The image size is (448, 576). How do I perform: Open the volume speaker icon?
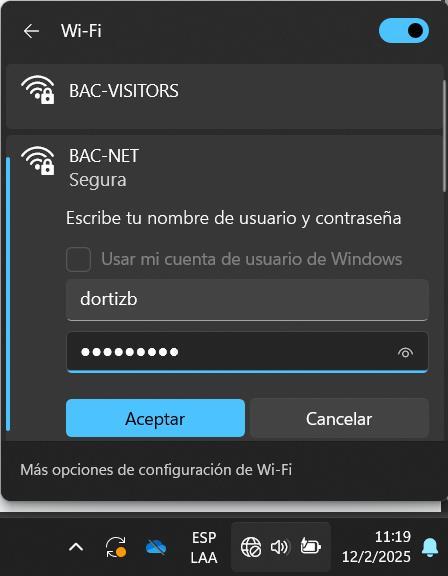pos(279,547)
